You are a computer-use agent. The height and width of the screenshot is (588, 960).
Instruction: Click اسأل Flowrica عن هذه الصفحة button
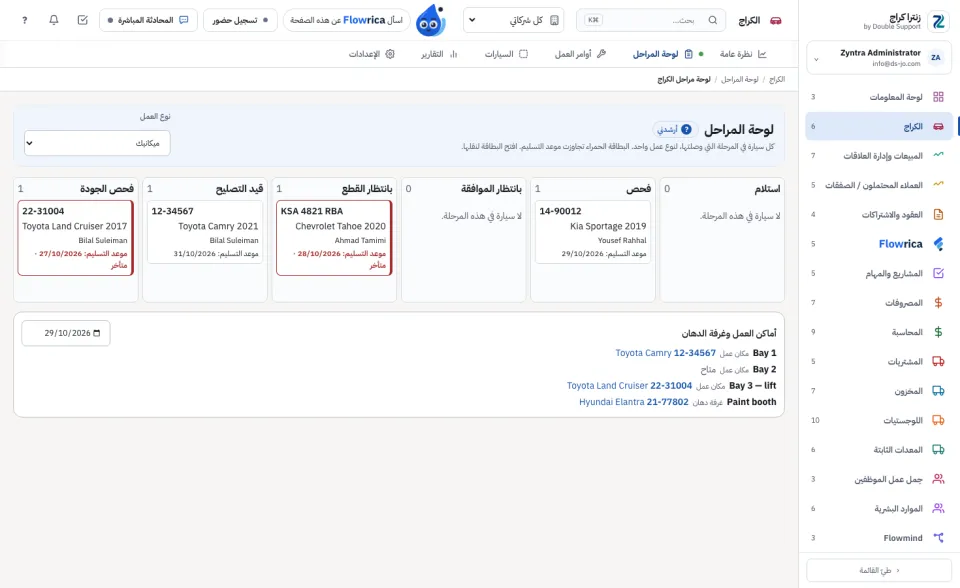(347, 20)
